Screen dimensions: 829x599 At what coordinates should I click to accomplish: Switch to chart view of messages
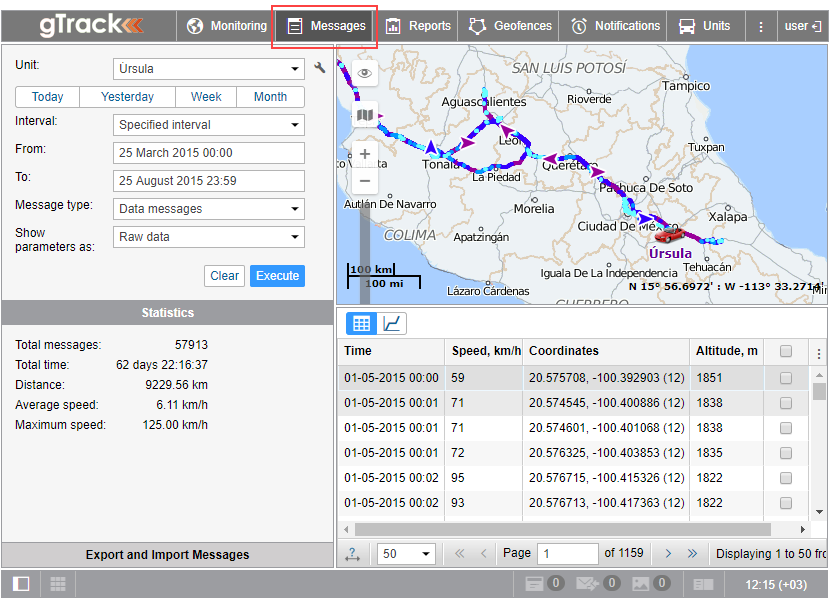(x=393, y=323)
